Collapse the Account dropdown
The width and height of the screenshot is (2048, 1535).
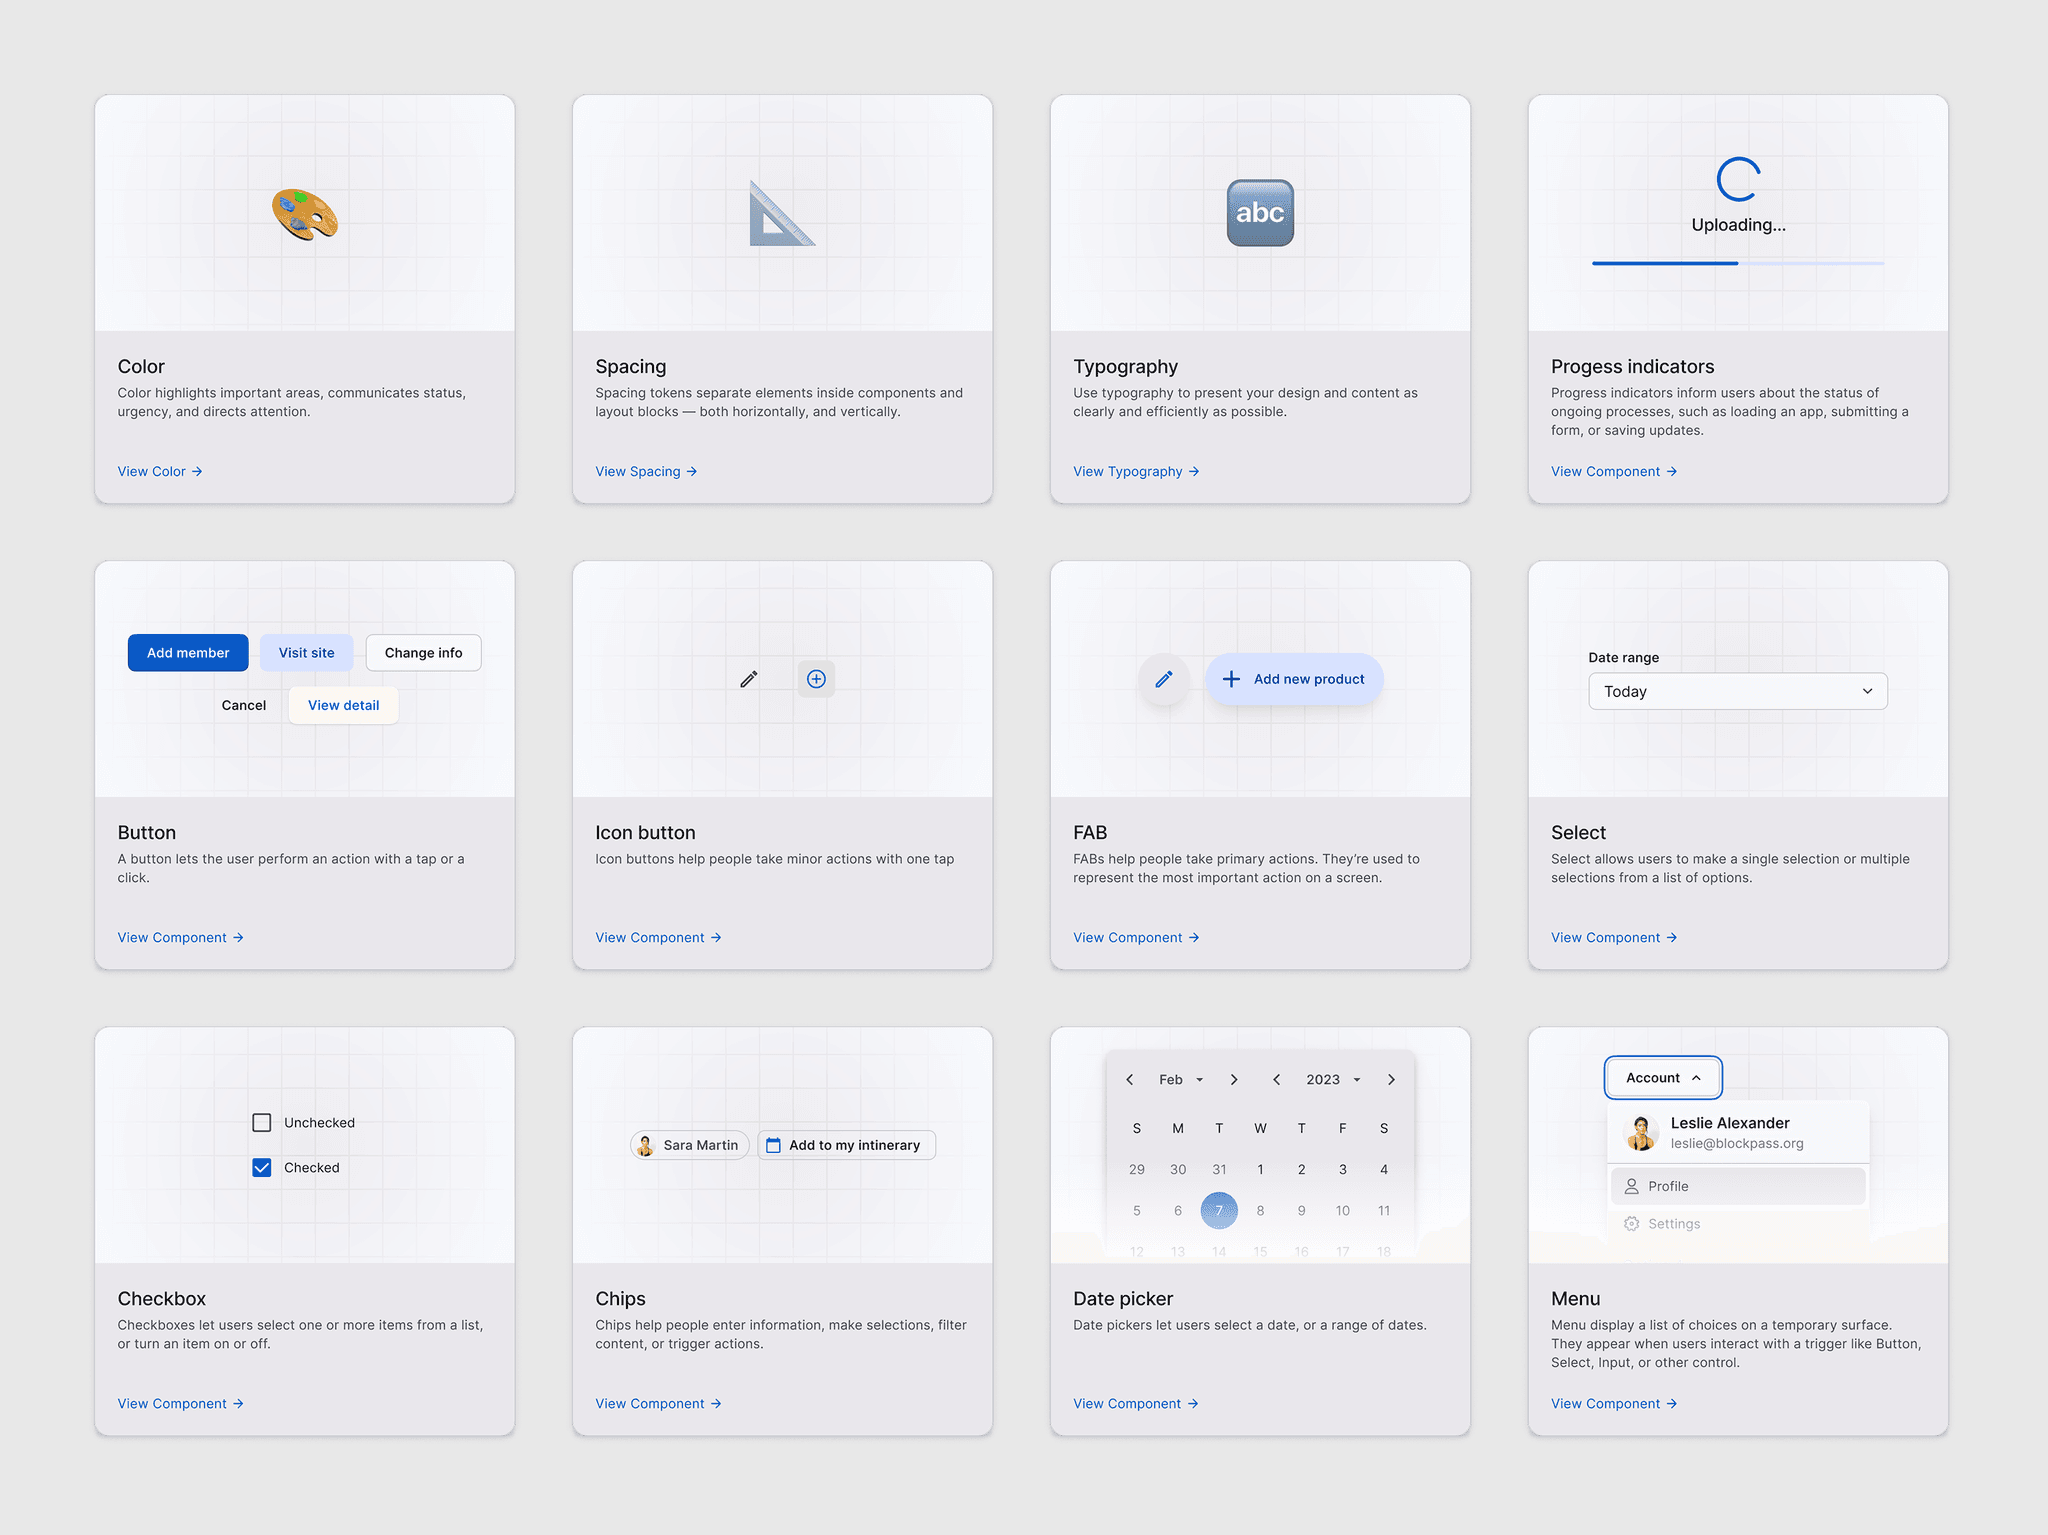coord(1662,1077)
